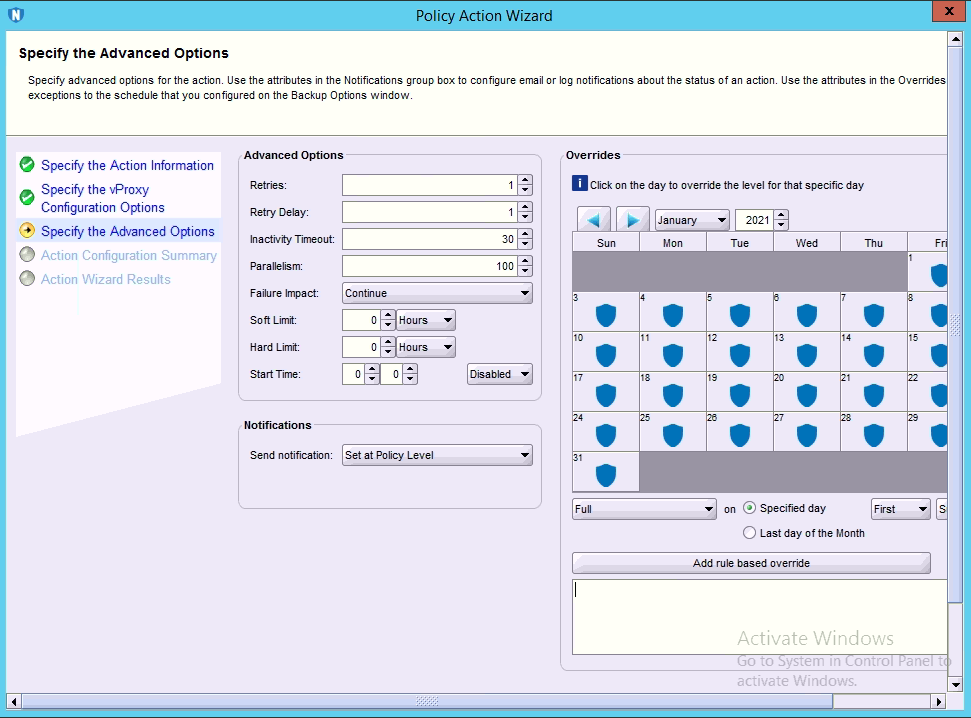Screen dimensions: 971x718
Task: Select the Specified day radio button
Action: [x=750, y=508]
